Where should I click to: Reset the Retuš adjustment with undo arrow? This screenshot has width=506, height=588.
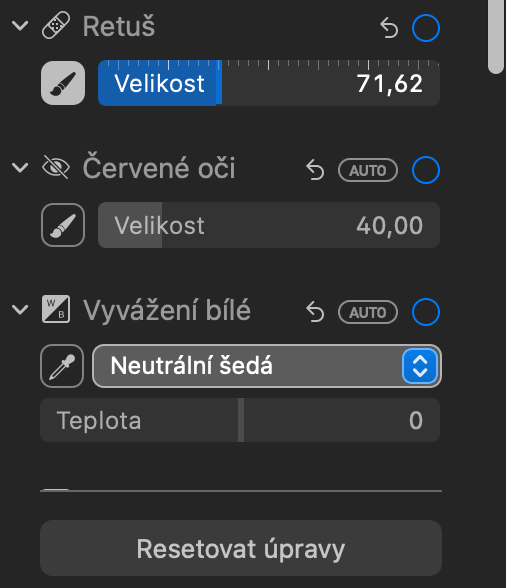coord(389,28)
